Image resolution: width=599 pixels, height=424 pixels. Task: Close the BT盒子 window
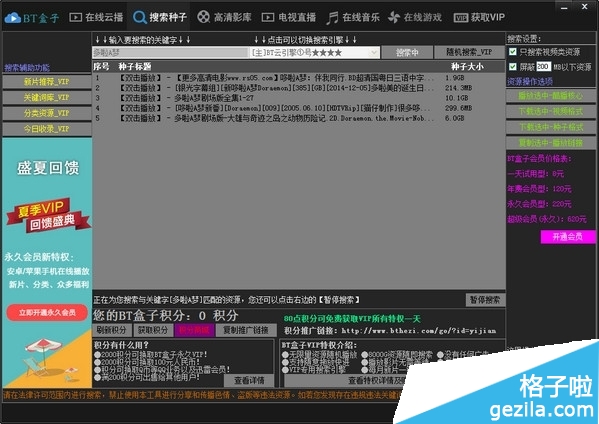click(x=585, y=6)
